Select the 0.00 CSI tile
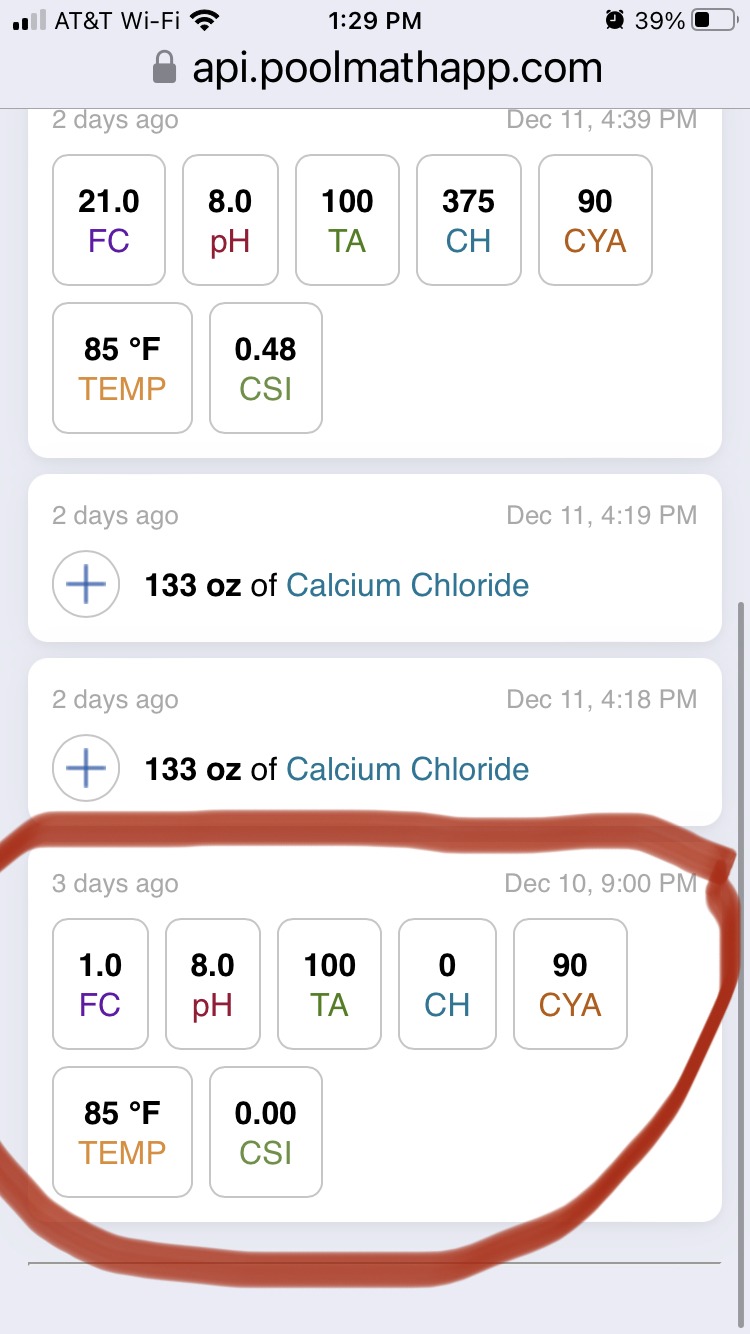Viewport: 750px width, 1334px height. coord(266,1132)
